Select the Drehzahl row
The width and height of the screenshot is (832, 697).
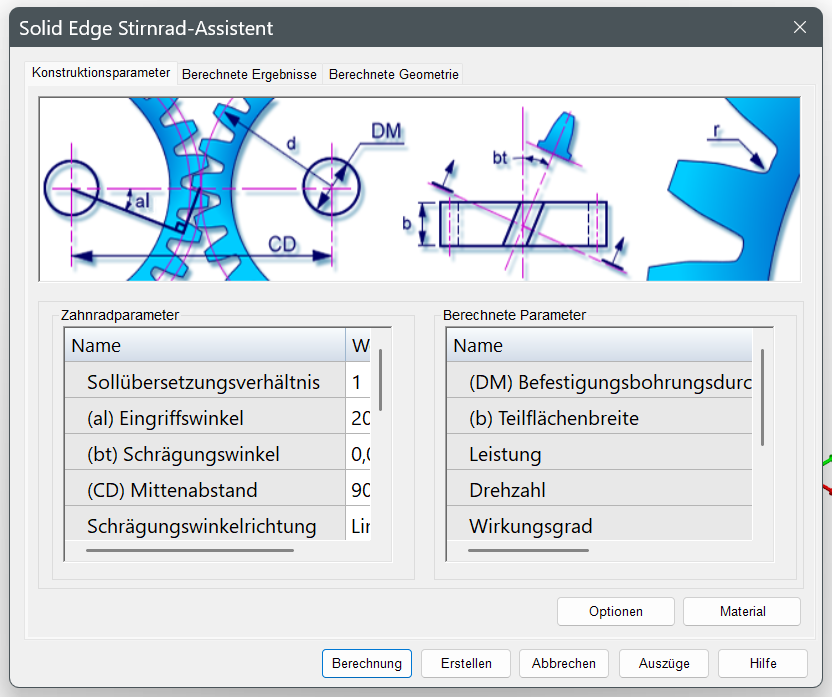point(600,490)
